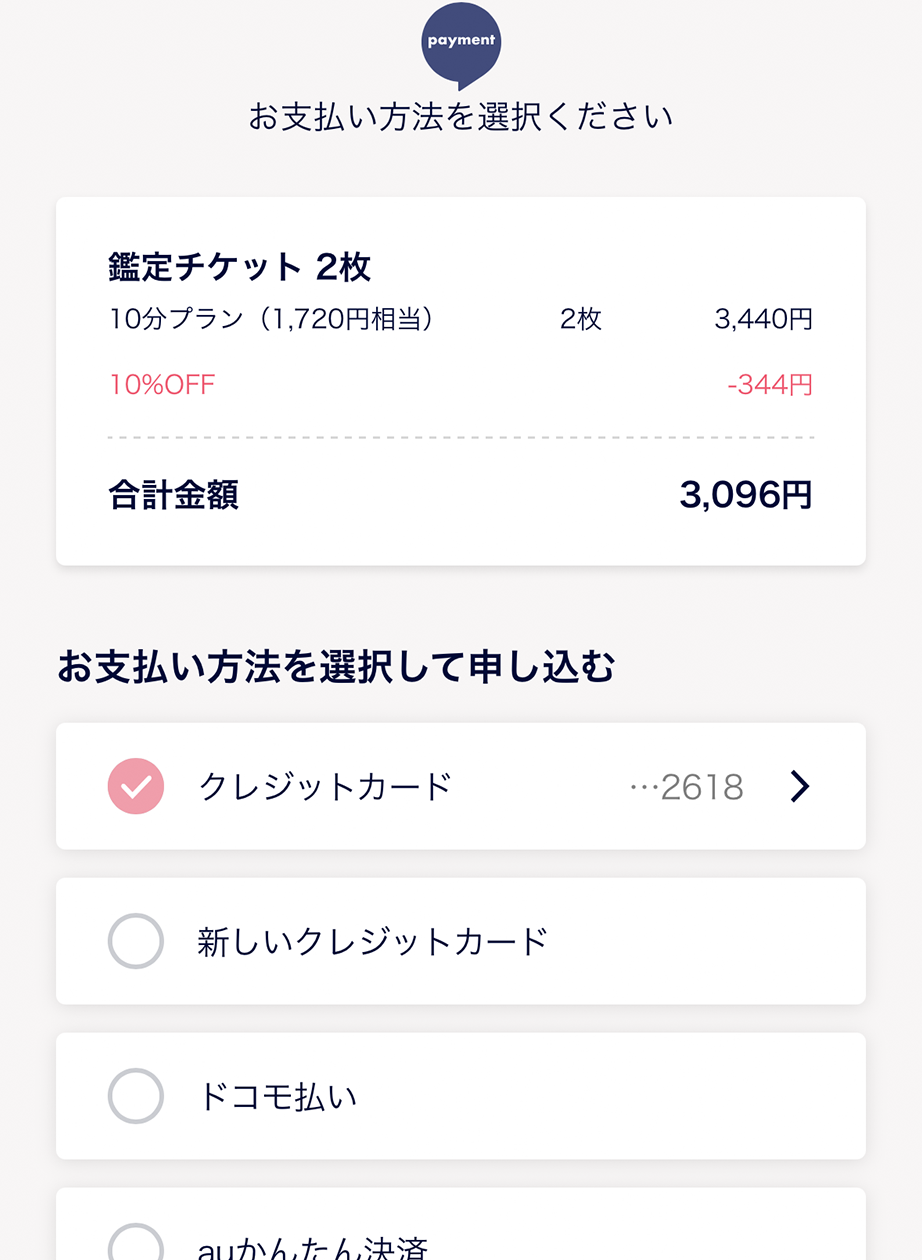This screenshot has width=922, height=1260.
Task: Click the 10%OFF discount label
Action: [x=162, y=385]
